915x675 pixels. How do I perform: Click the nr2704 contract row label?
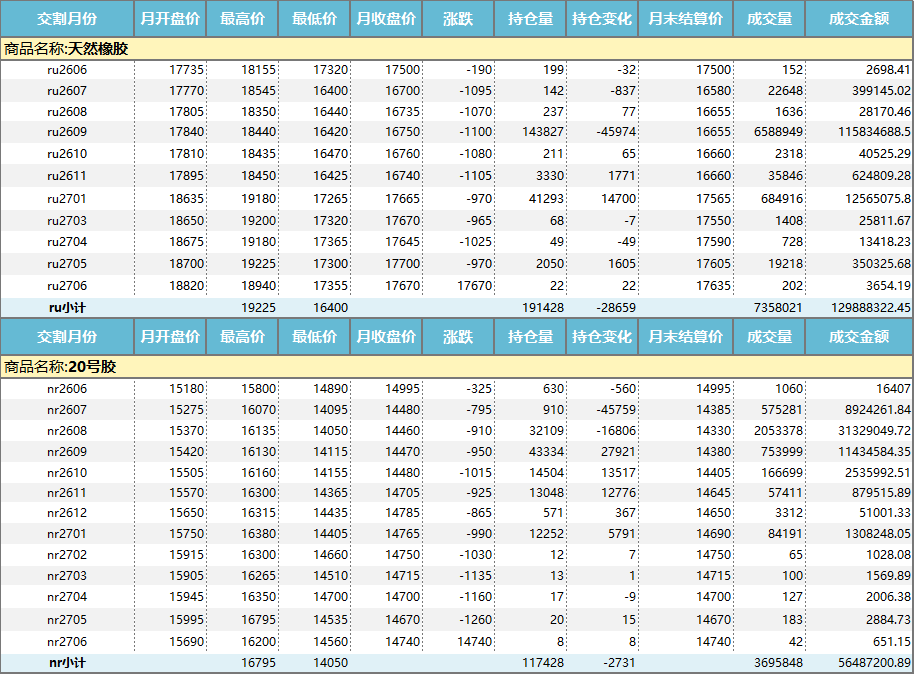pyautogui.click(x=67, y=597)
